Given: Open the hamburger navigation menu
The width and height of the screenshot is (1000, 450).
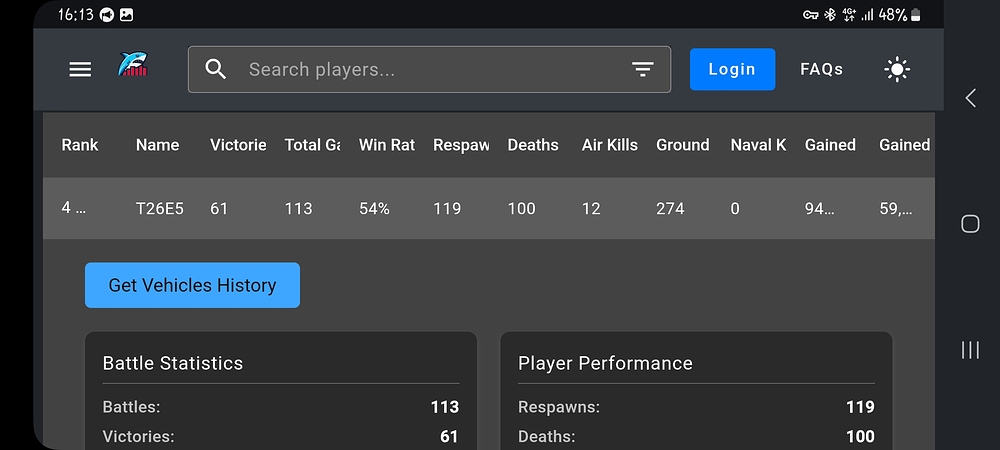Looking at the screenshot, I should (80, 69).
